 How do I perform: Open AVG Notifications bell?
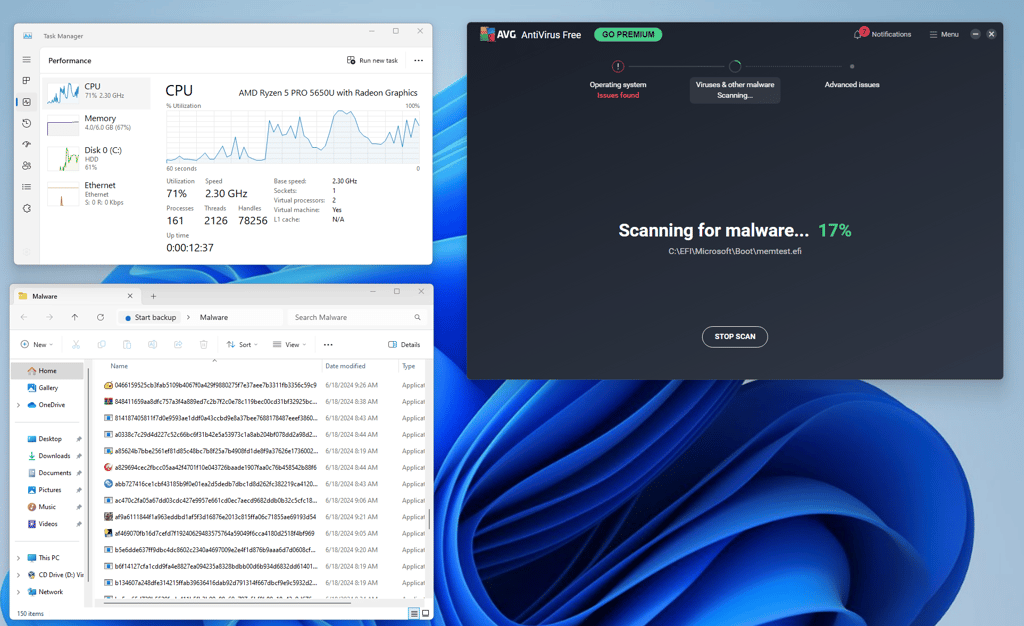[x=883, y=34]
